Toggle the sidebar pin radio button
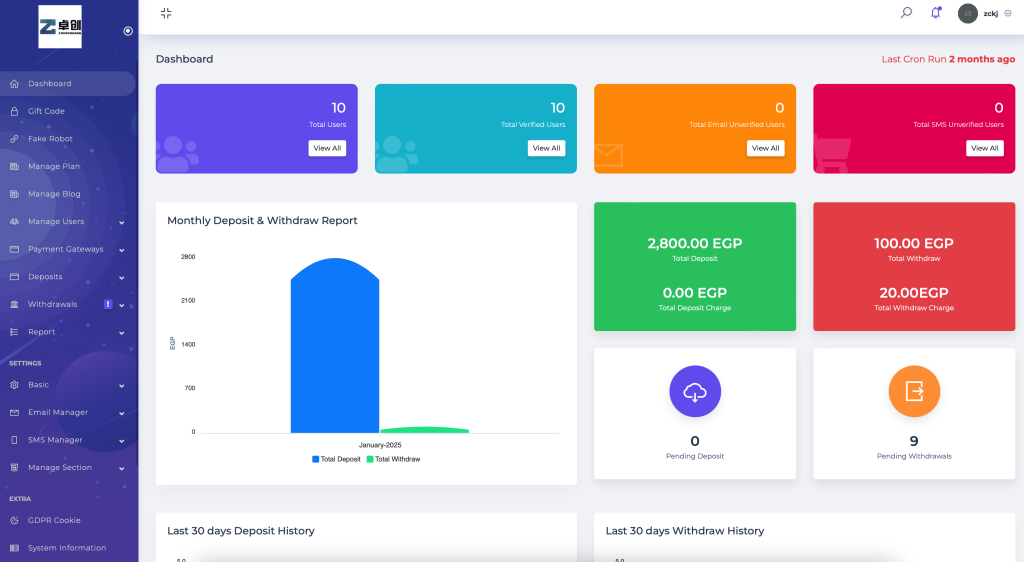This screenshot has height=562, width=1024. click(x=128, y=31)
